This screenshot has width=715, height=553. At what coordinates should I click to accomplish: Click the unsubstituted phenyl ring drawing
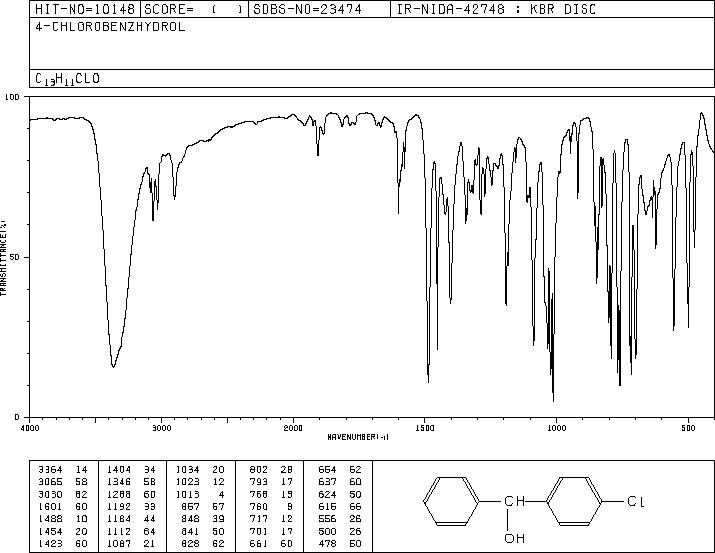coord(452,501)
